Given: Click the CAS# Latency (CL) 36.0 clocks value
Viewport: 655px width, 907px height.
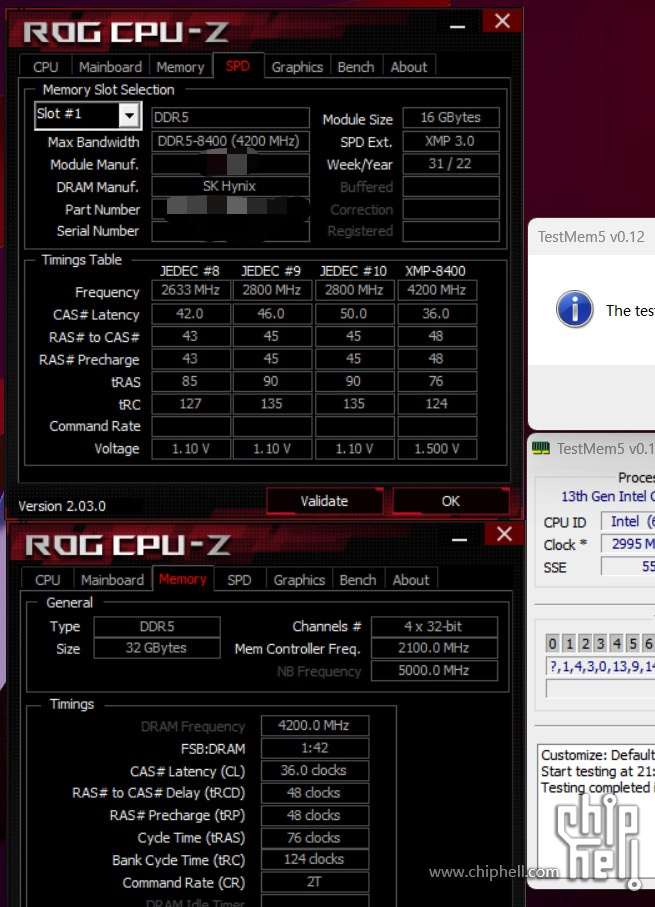Looking at the screenshot, I should (315, 770).
